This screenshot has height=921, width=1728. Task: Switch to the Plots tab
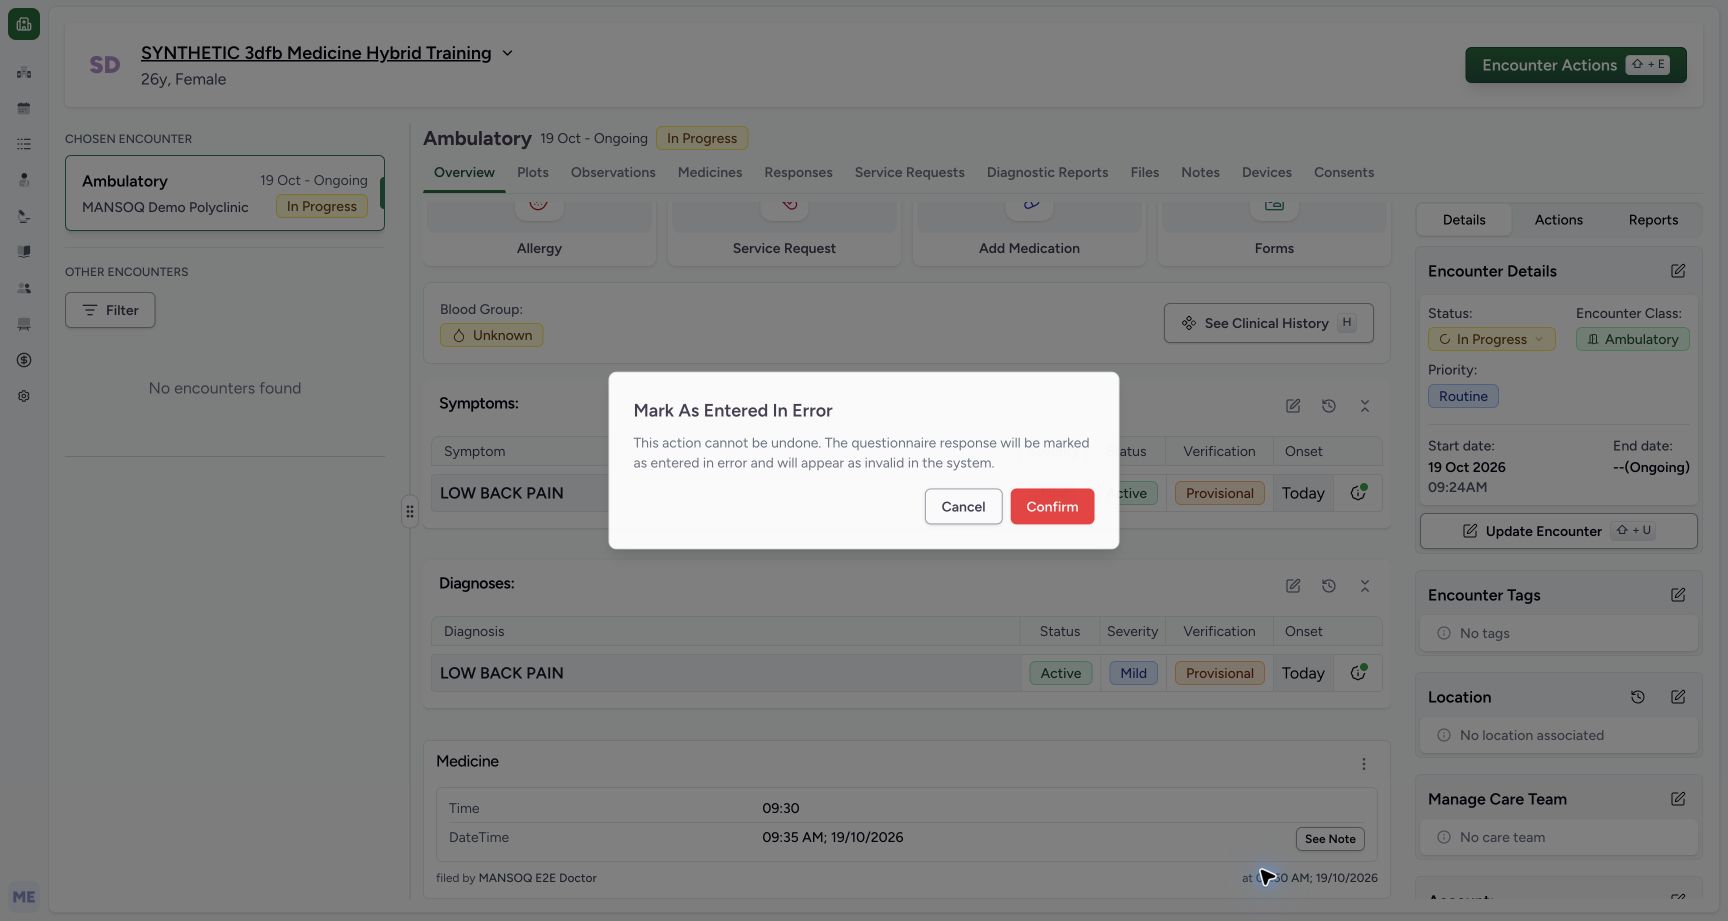point(533,172)
